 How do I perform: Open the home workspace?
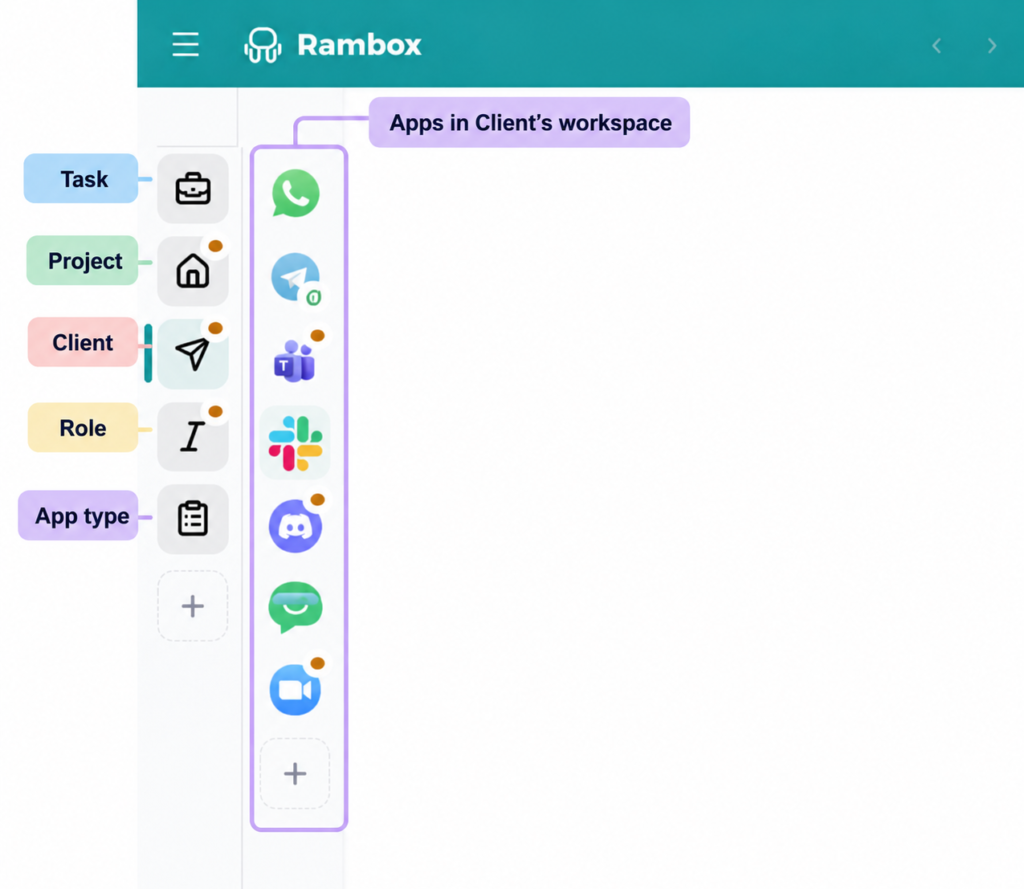193,271
